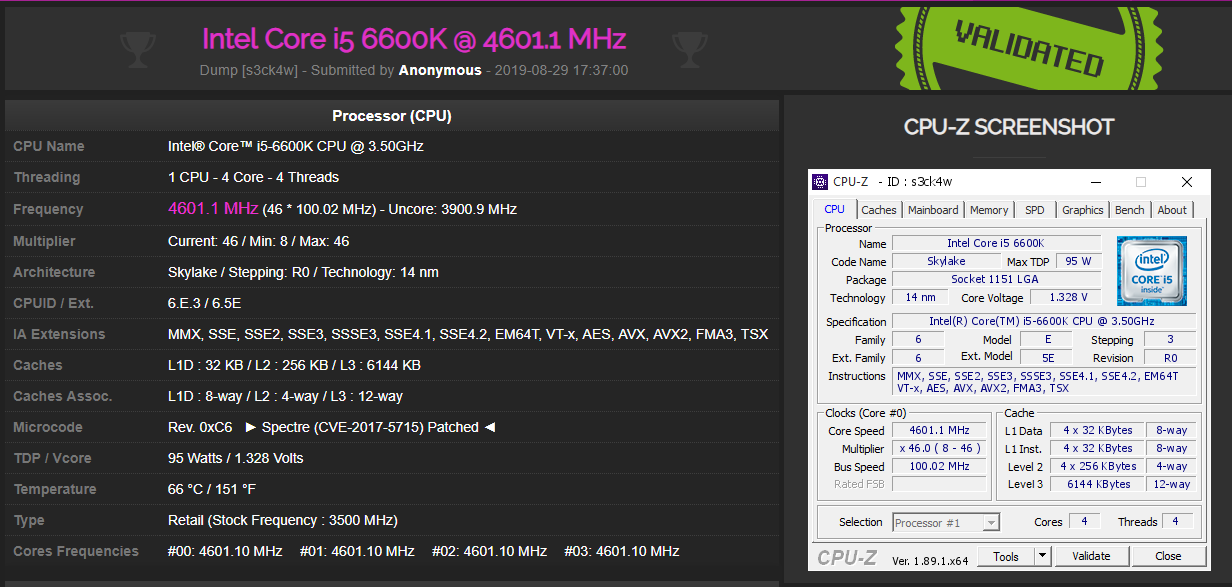
Task: Click the Architecture value Skylake / Stepping: R0
Action: pos(303,272)
